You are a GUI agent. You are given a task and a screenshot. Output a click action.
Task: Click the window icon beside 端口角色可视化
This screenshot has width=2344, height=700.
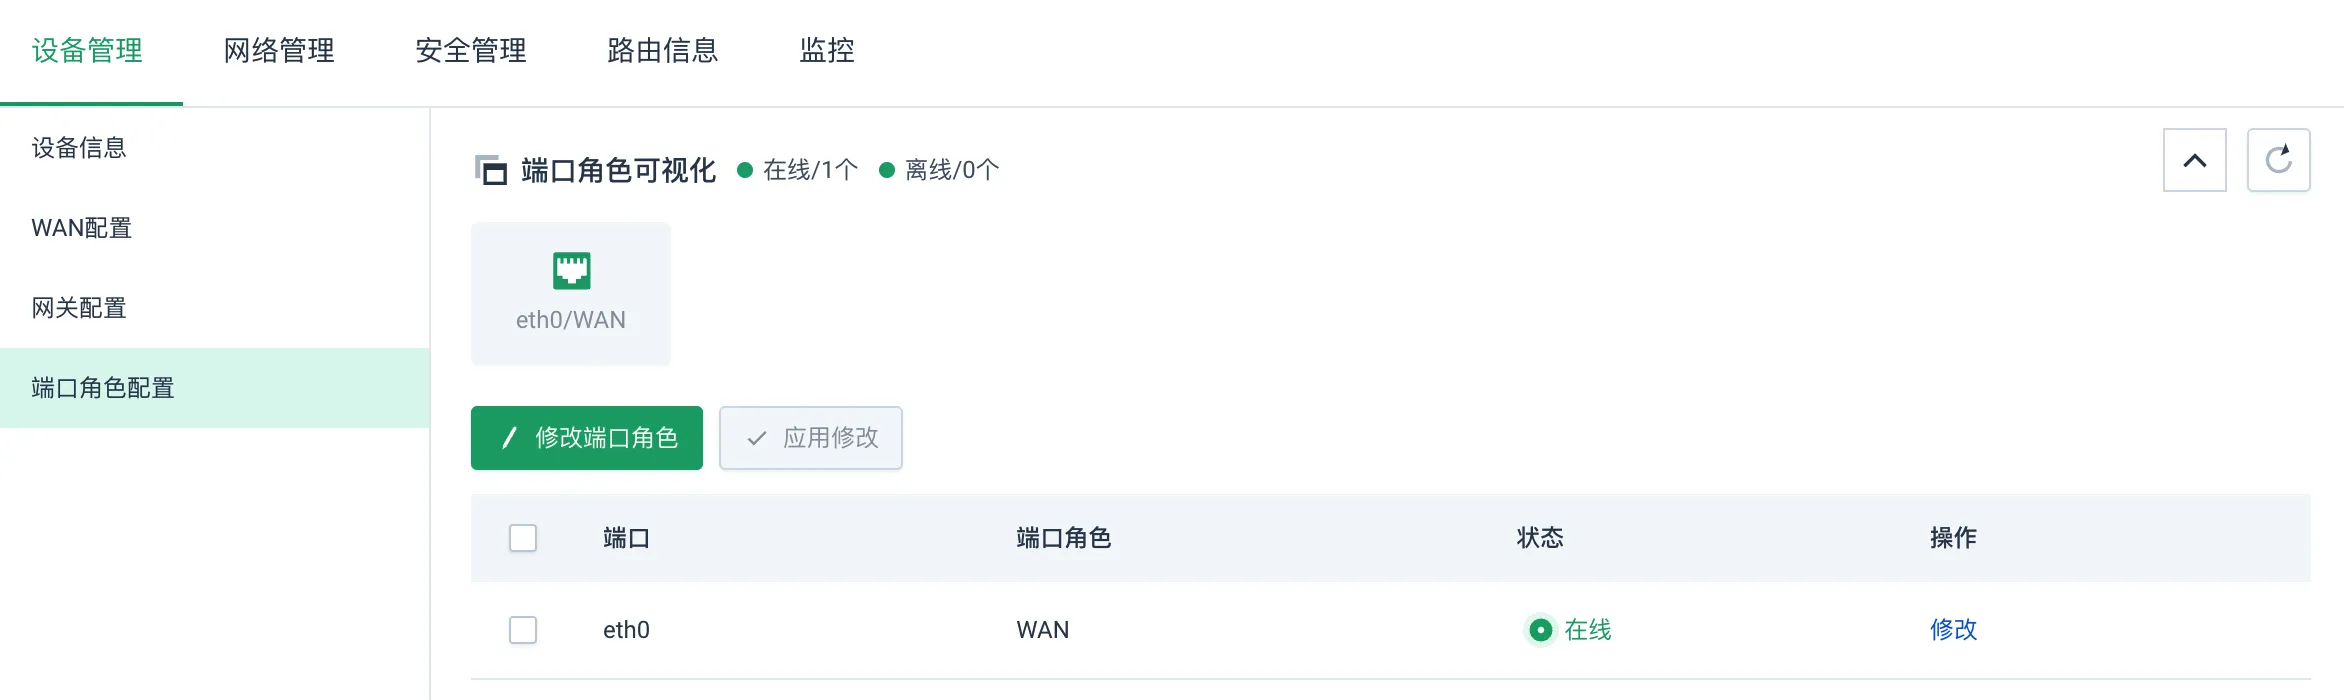[x=490, y=170]
